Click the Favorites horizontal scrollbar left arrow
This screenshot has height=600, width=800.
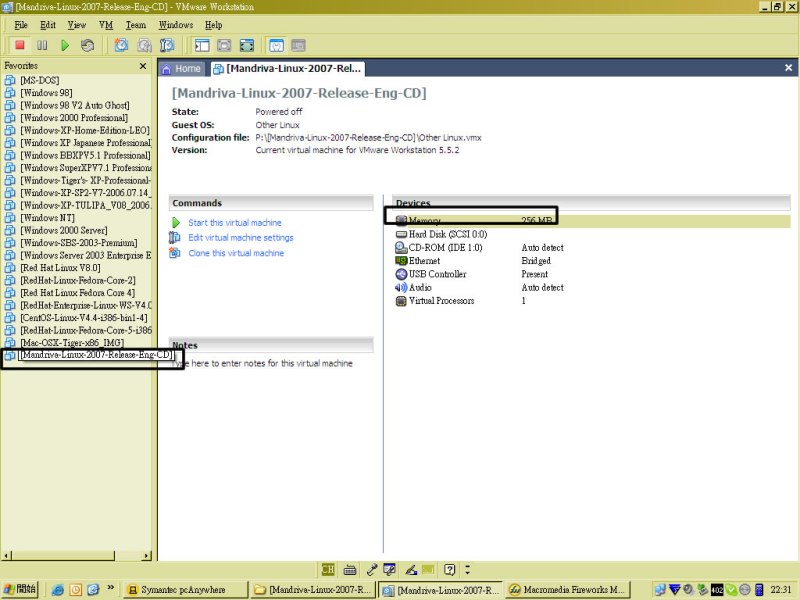(x=6, y=555)
